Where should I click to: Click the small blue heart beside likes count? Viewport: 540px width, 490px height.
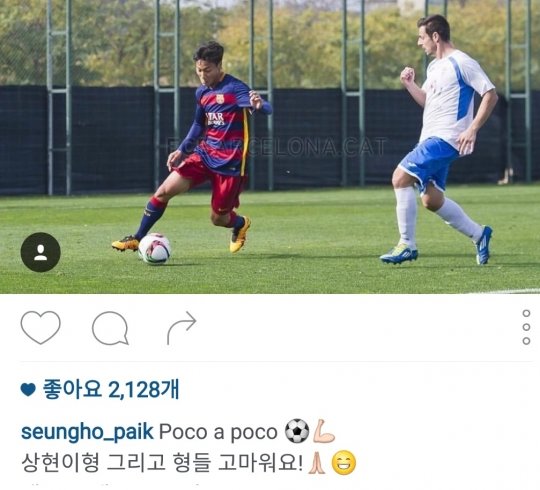28,390
